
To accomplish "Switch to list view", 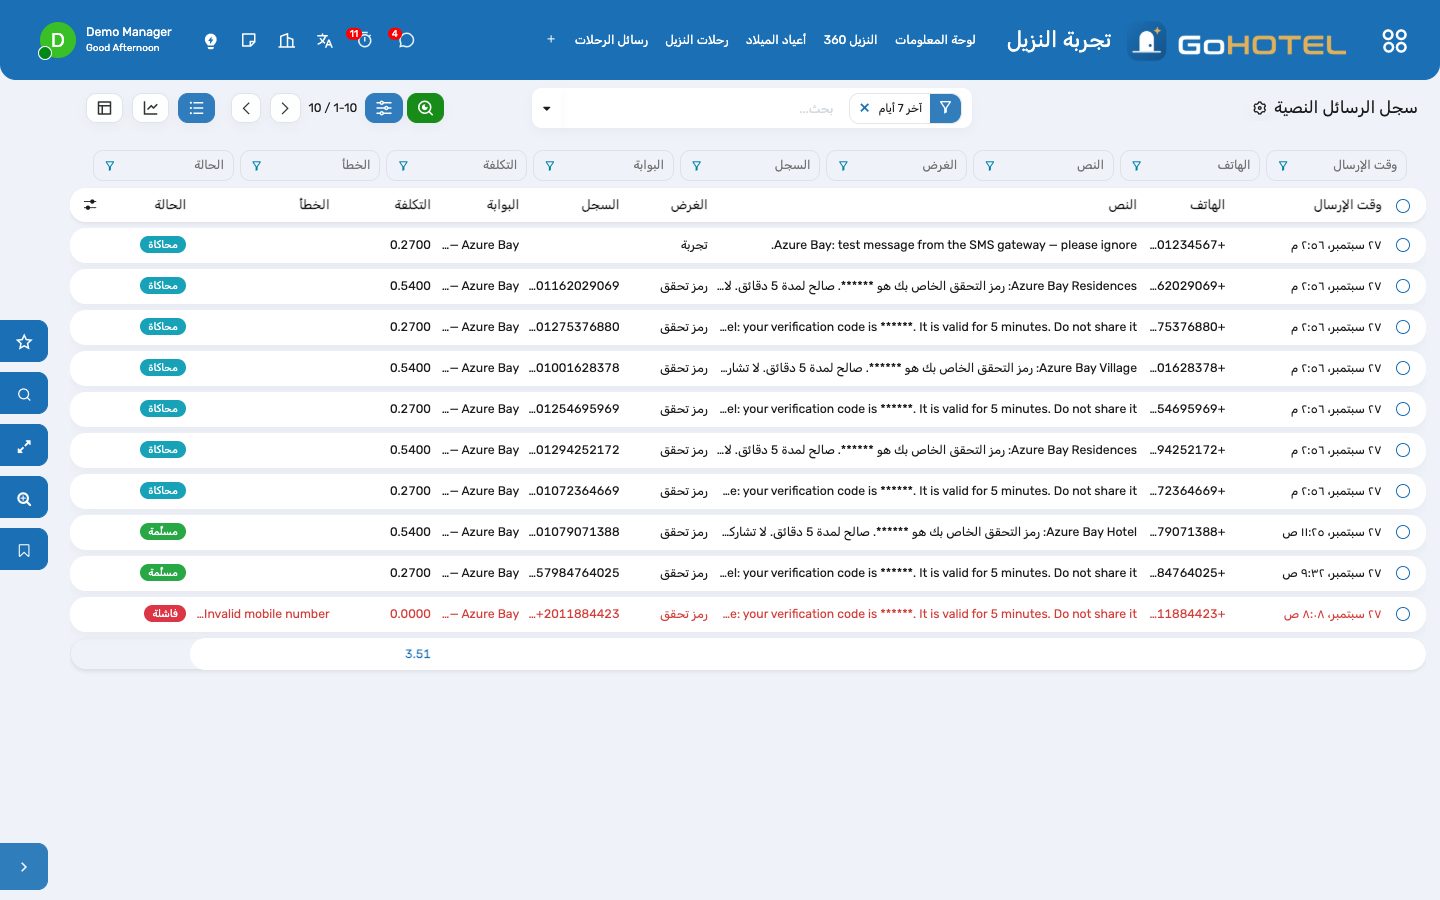I will click(196, 108).
